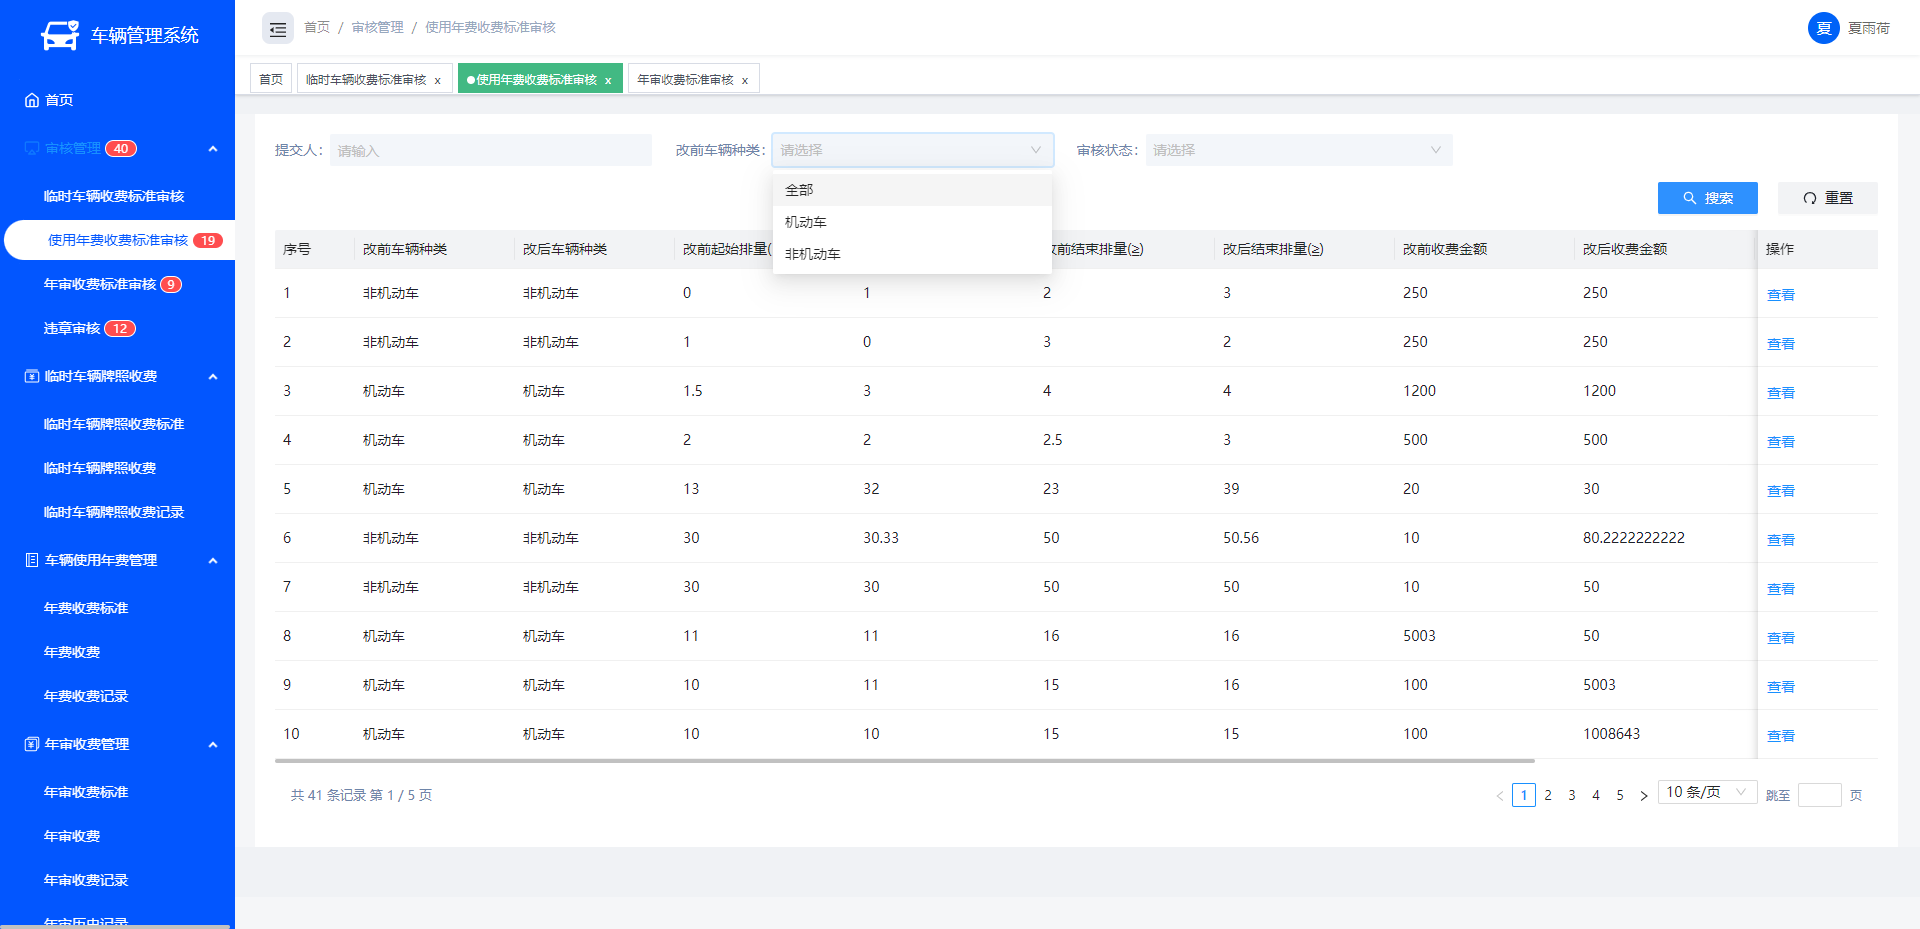Open 年费收费记录 in the sidebar
The width and height of the screenshot is (1920, 929).
click(x=86, y=696)
